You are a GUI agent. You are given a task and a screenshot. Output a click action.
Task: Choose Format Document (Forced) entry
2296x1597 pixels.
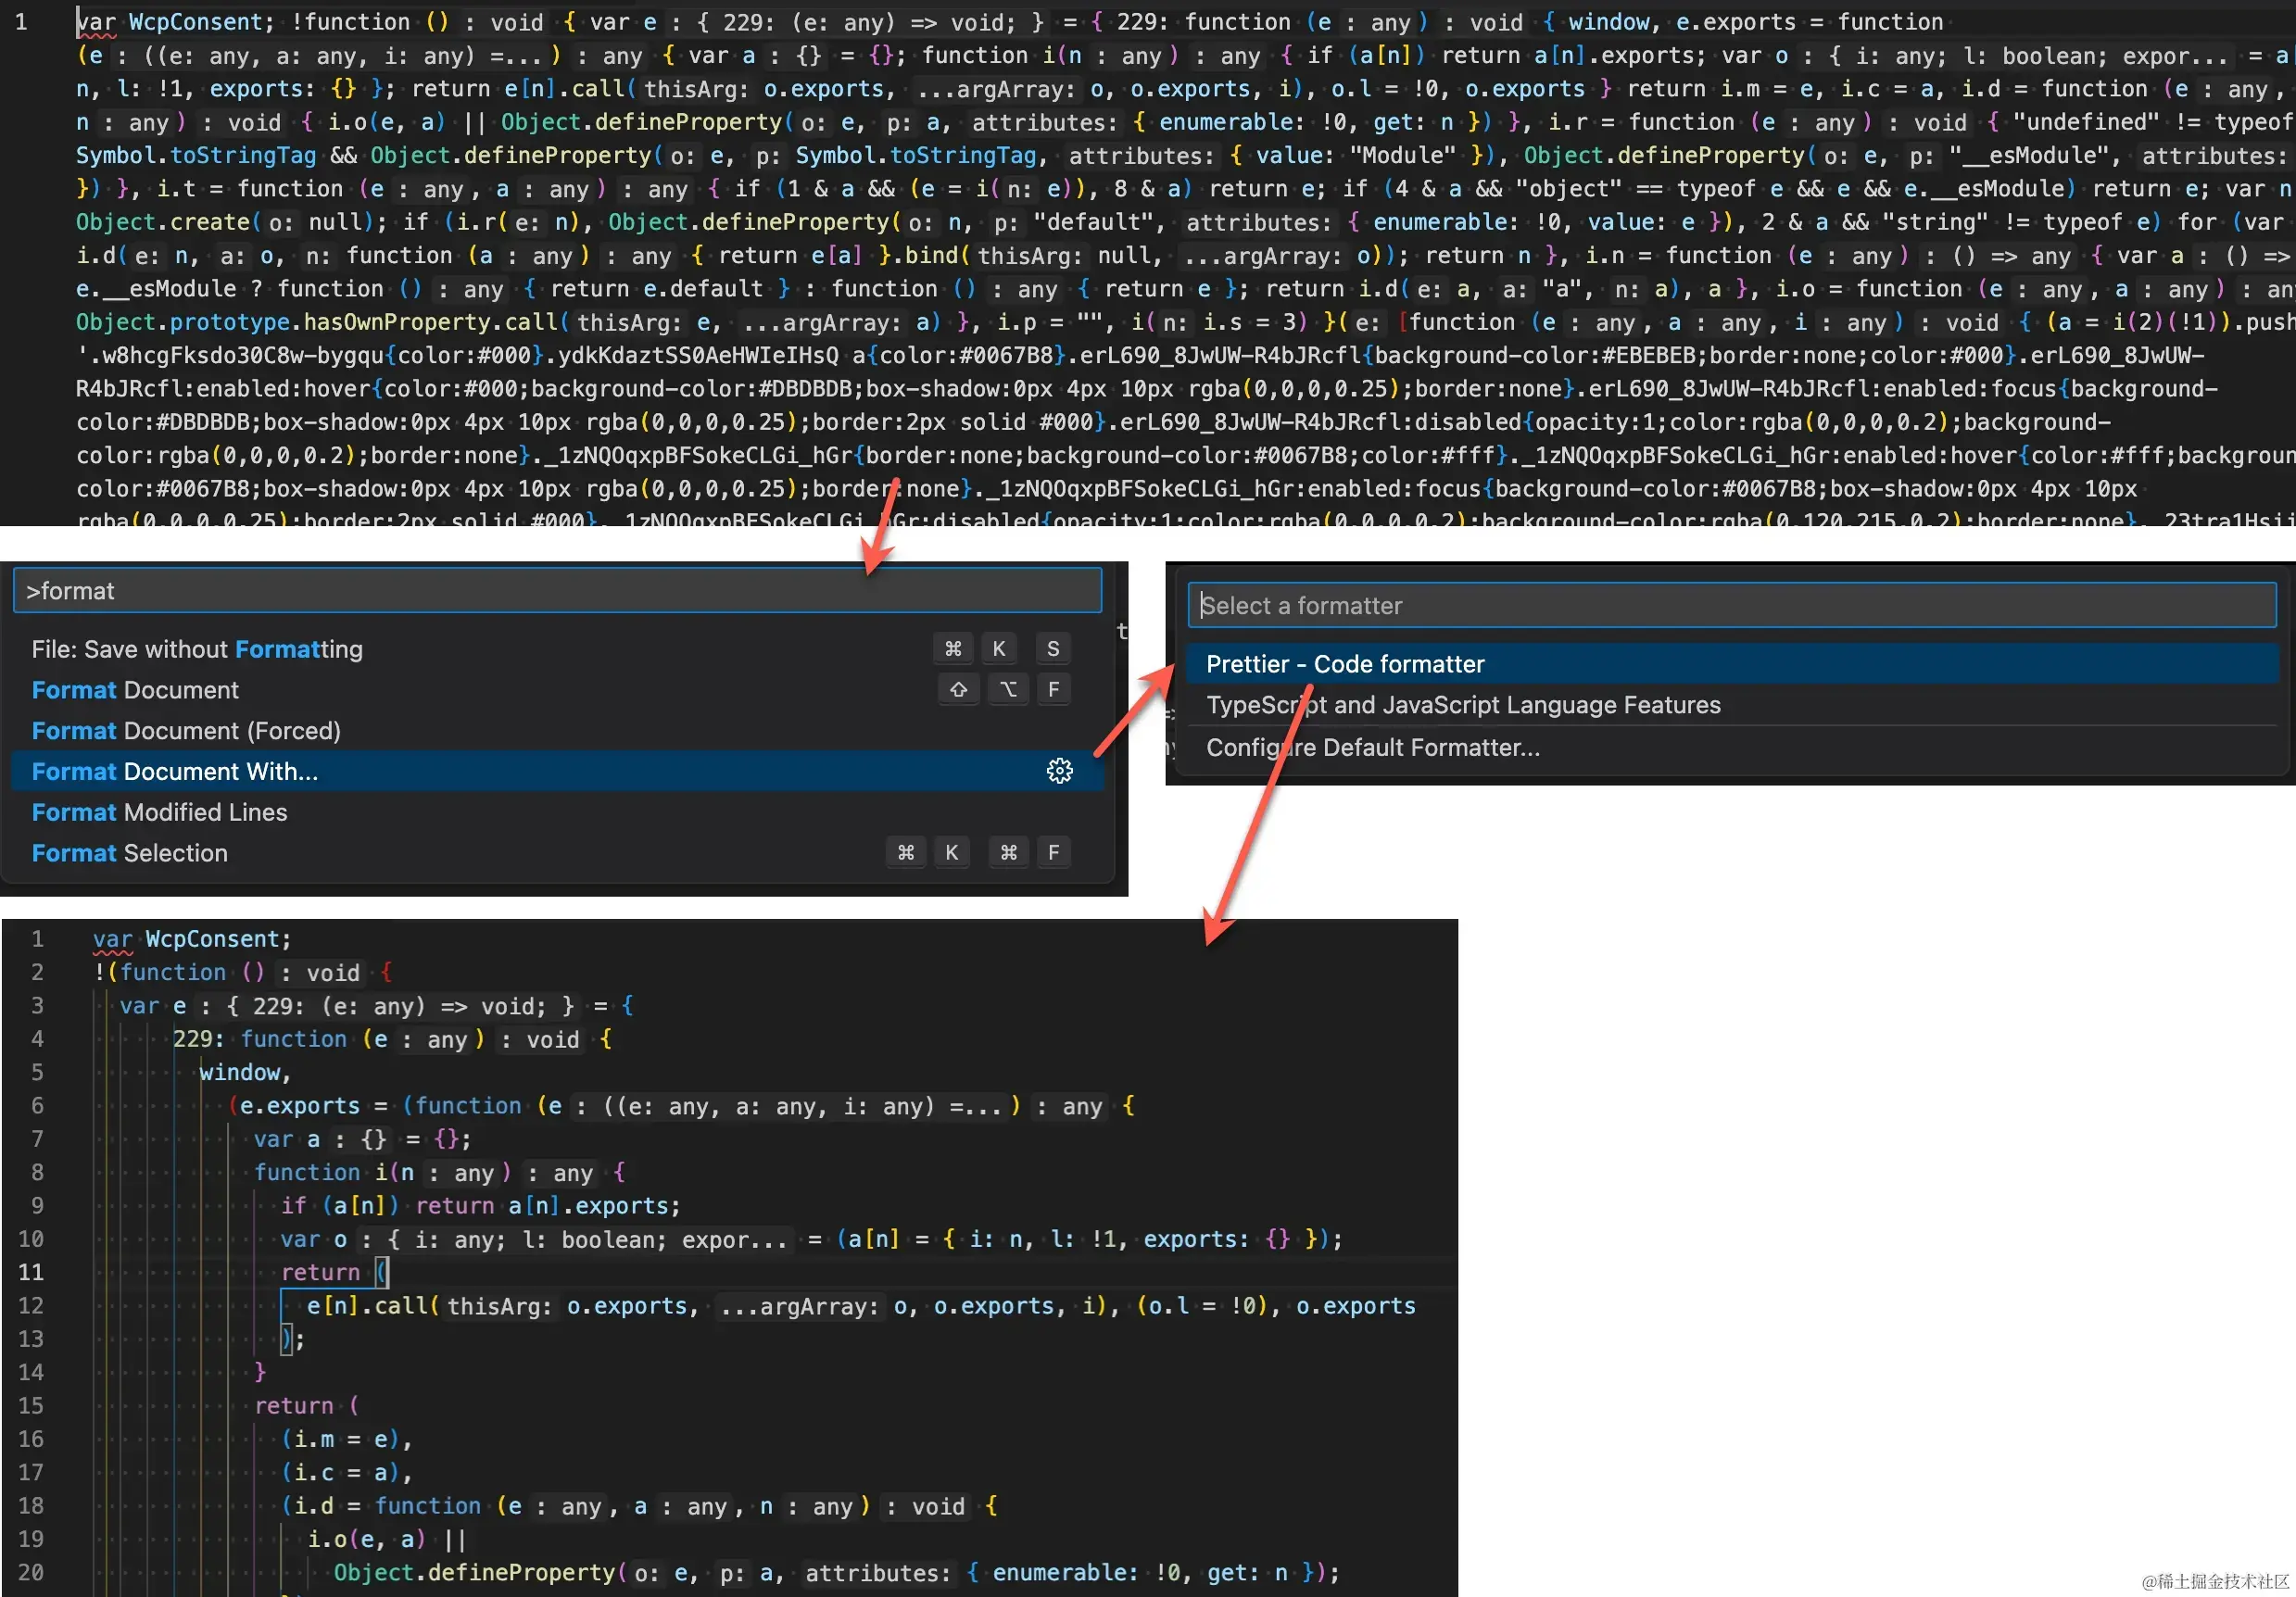[186, 731]
